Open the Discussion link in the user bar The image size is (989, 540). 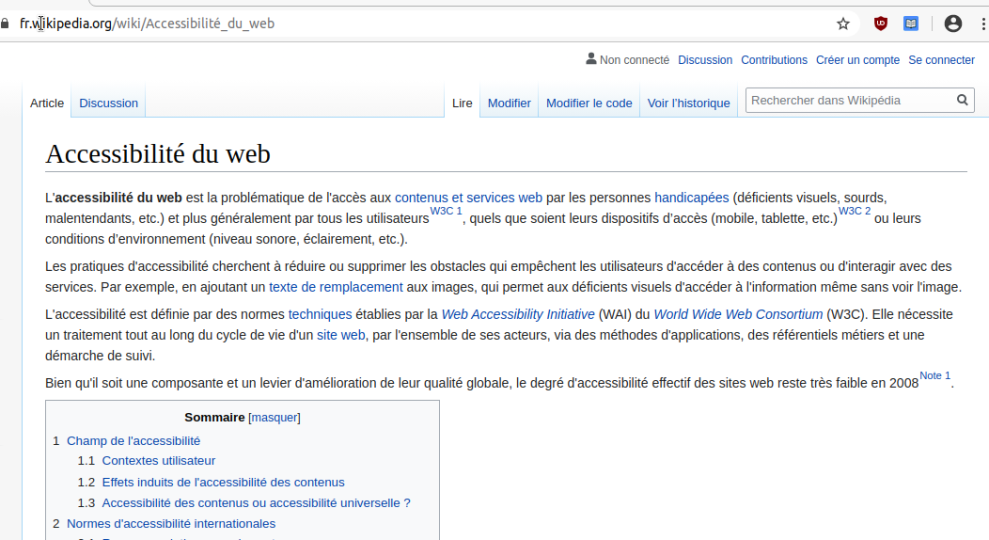(705, 60)
